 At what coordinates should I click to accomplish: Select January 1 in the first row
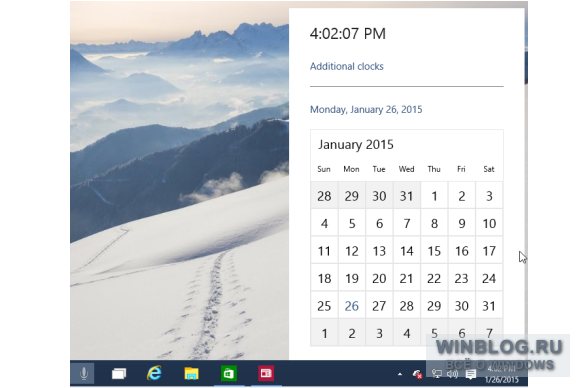point(434,196)
